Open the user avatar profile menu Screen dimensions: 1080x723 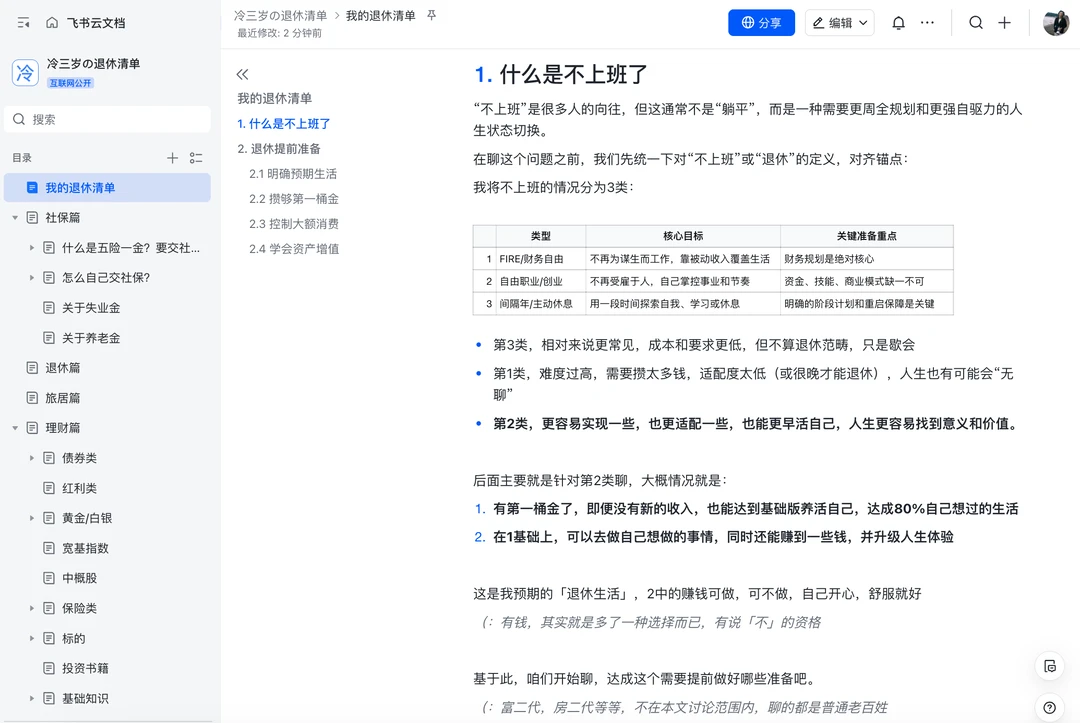click(x=1056, y=23)
